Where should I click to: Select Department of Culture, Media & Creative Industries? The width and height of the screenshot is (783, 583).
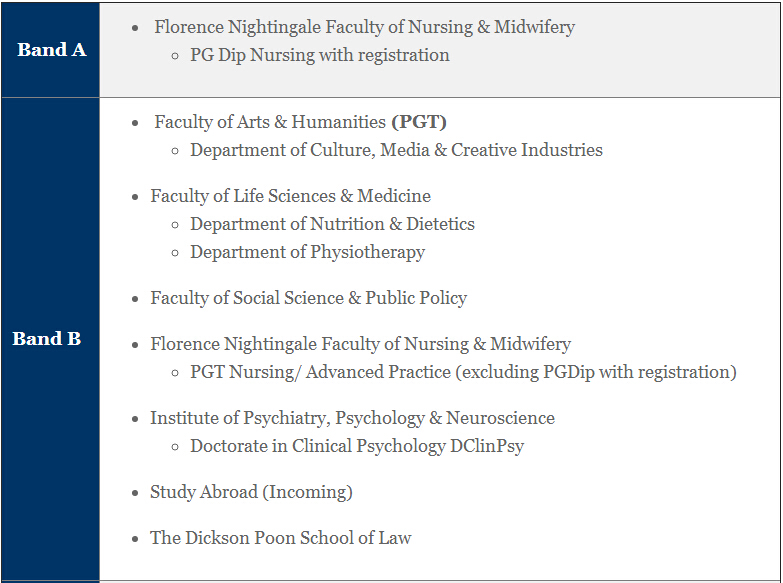click(396, 150)
